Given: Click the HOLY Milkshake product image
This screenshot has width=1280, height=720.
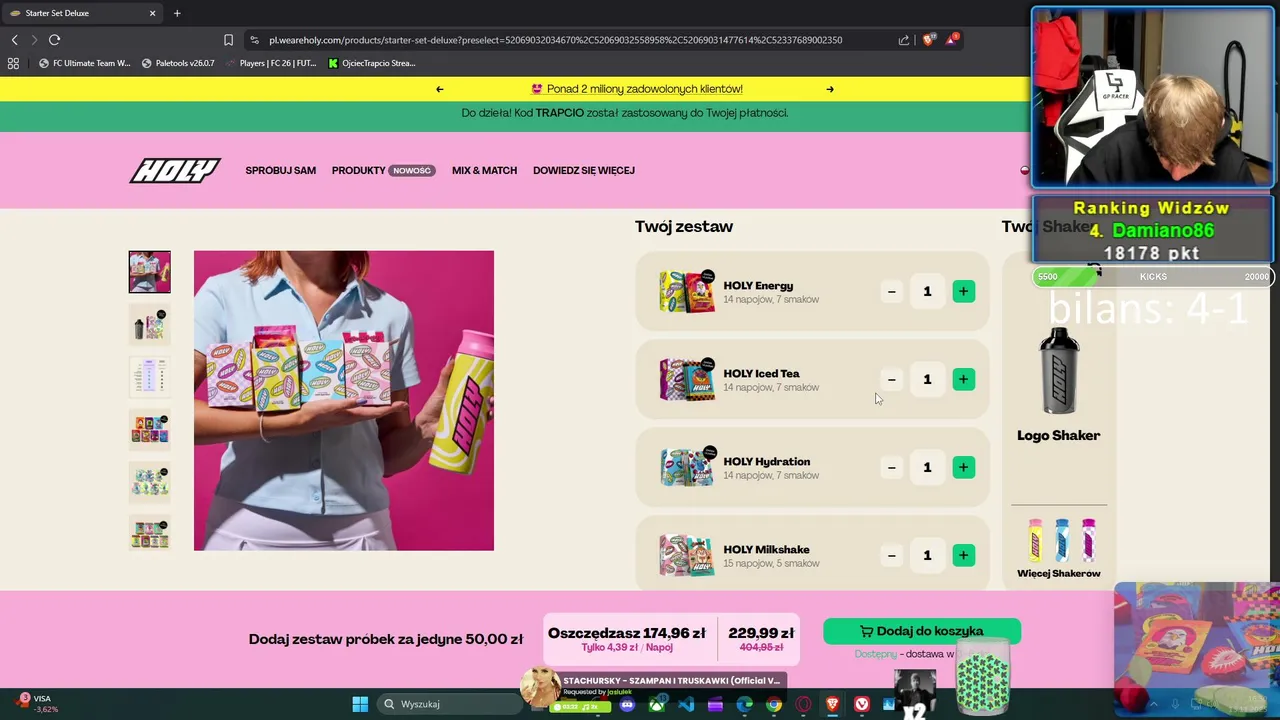Looking at the screenshot, I should point(687,555).
